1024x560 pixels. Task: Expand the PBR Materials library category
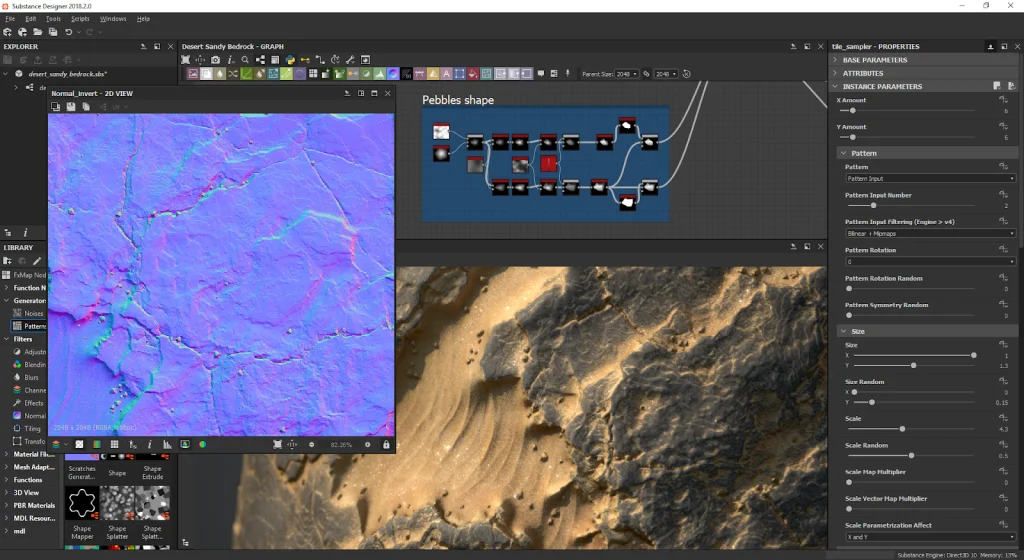click(x=35, y=505)
